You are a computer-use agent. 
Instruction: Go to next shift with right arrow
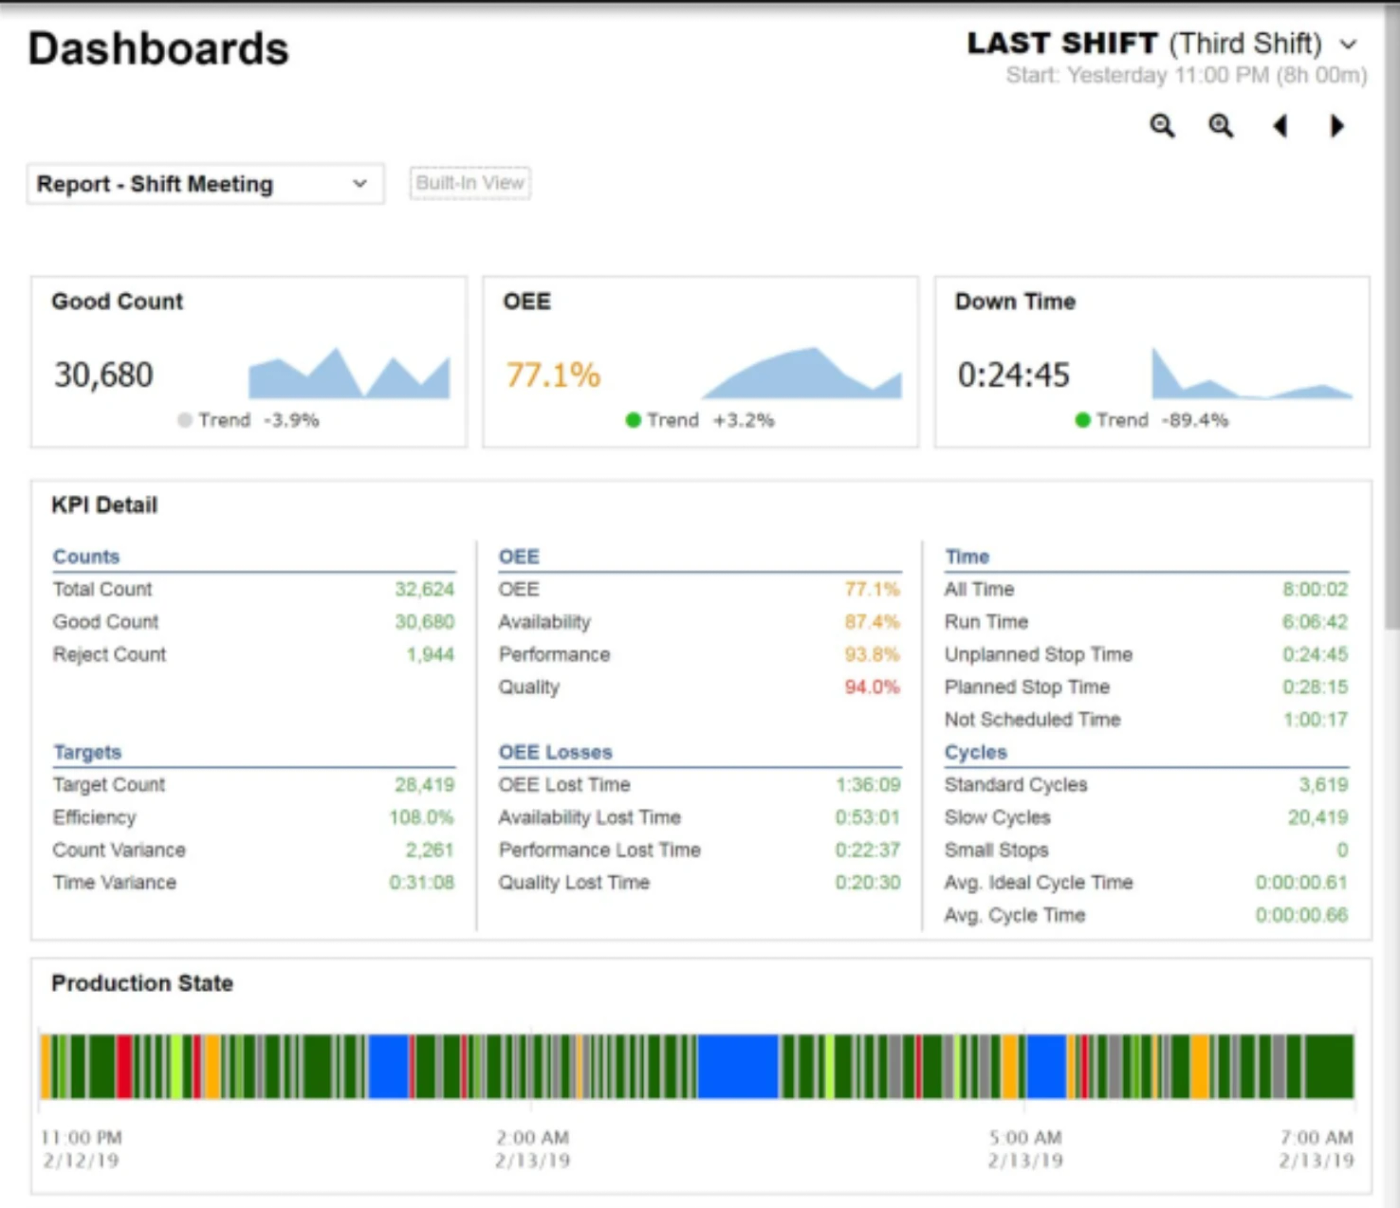tap(1337, 126)
